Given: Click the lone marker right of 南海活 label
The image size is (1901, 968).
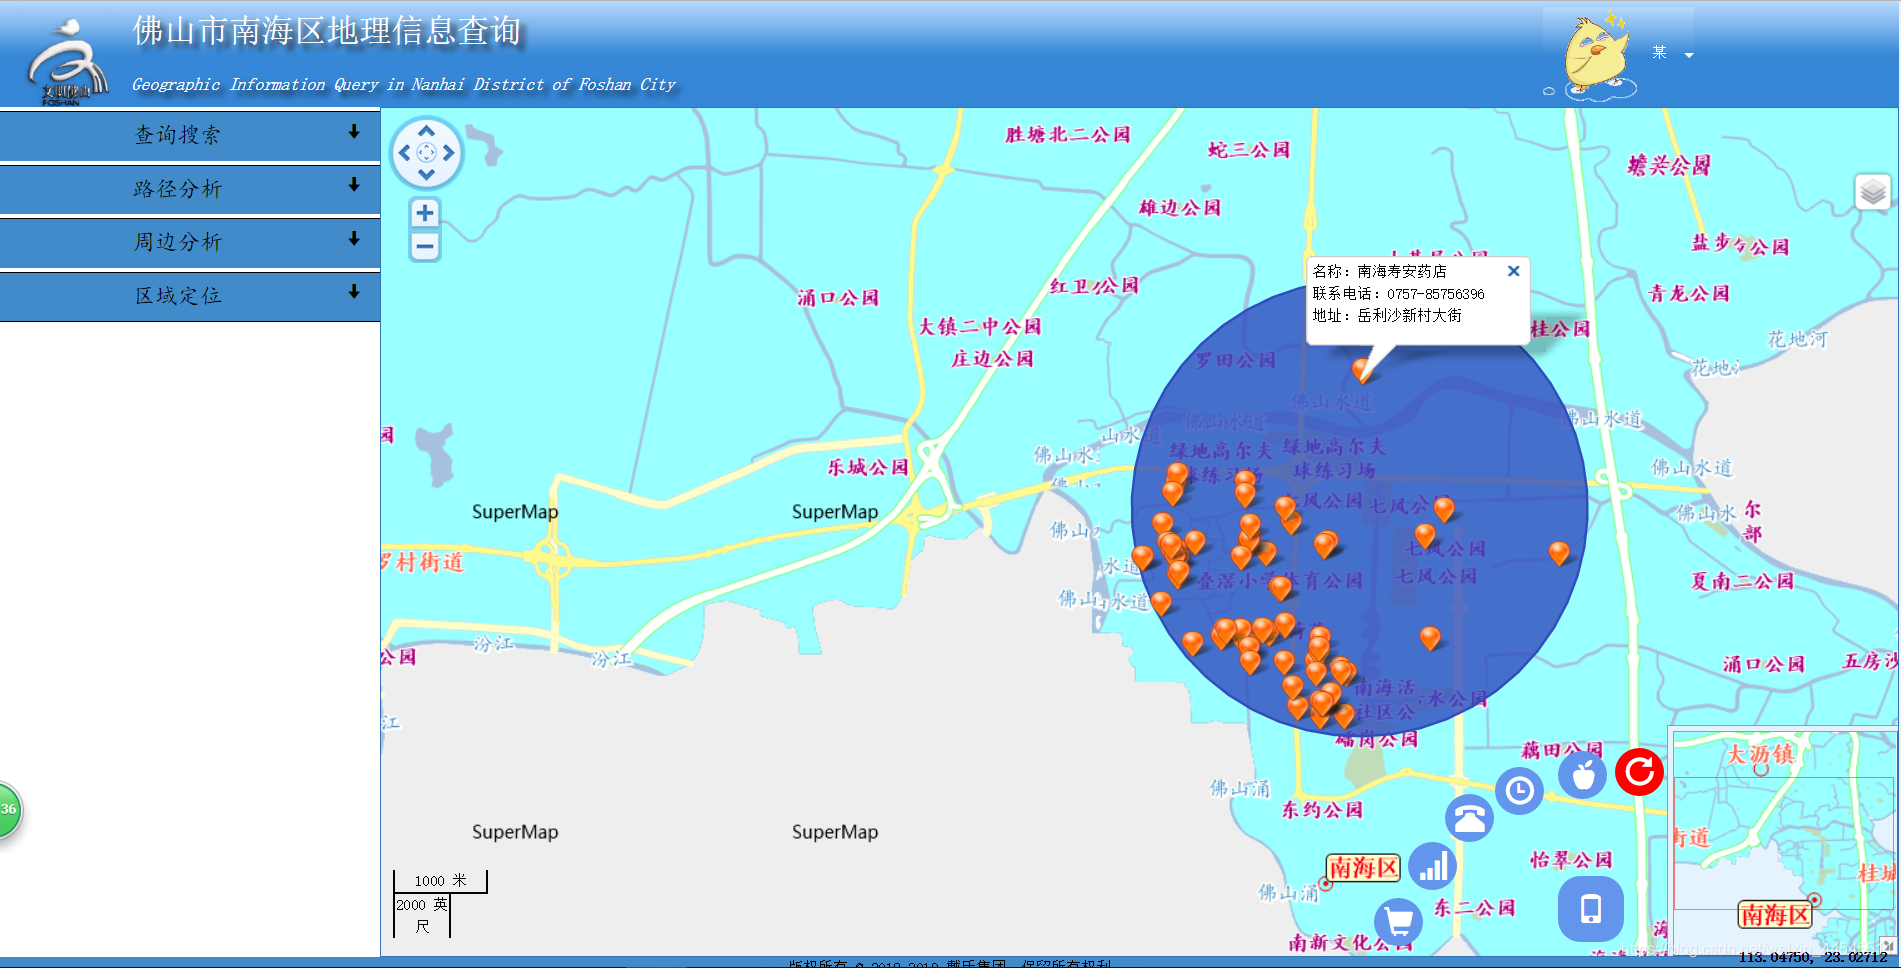Looking at the screenshot, I should pos(1430,637).
